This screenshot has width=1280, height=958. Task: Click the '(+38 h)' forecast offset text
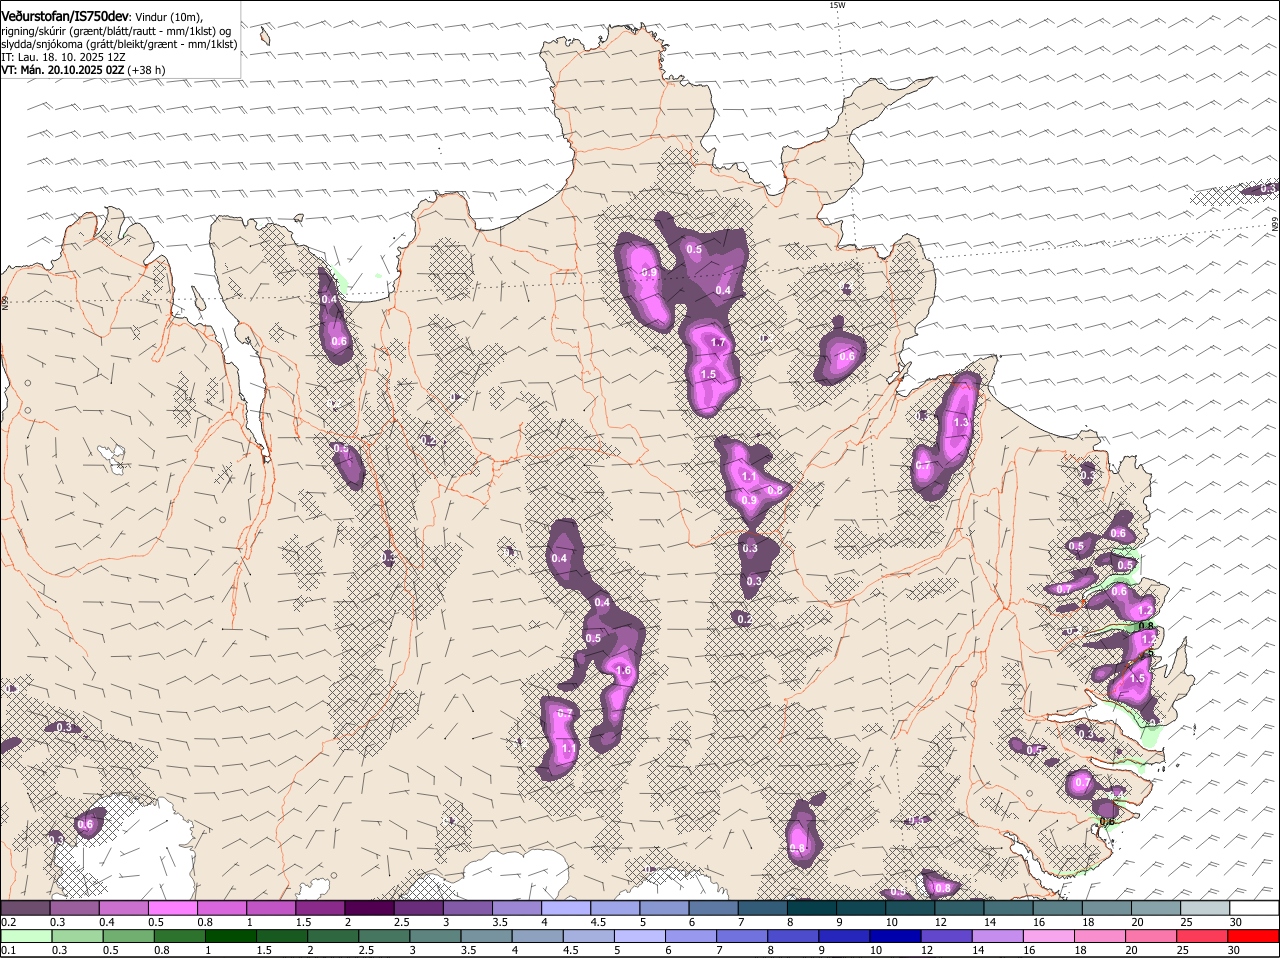click(146, 70)
